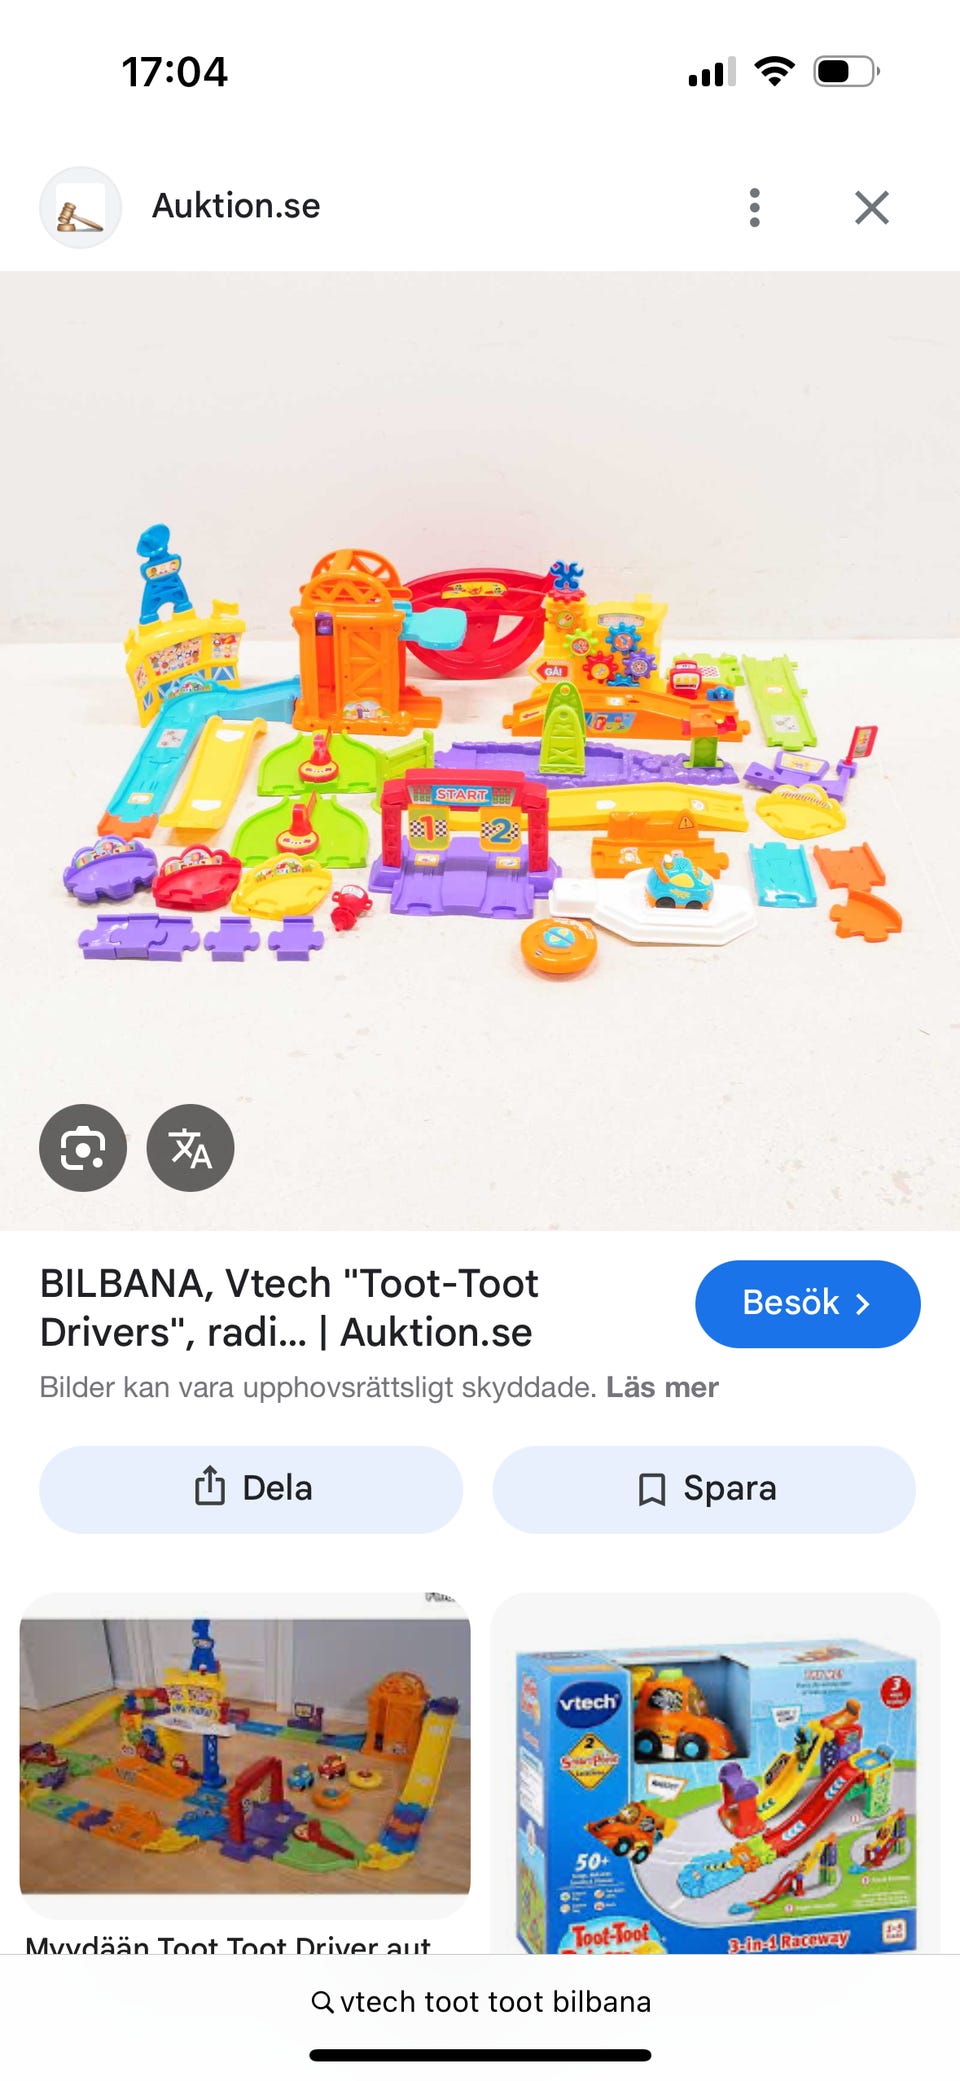Tap the Dela share button label
The height and width of the screenshot is (2081, 960).
pos(277,1488)
